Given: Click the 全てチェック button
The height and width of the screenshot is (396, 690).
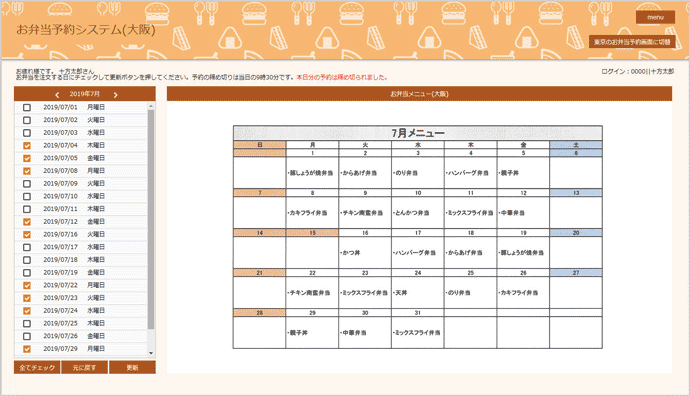Looking at the screenshot, I should [x=37, y=367].
